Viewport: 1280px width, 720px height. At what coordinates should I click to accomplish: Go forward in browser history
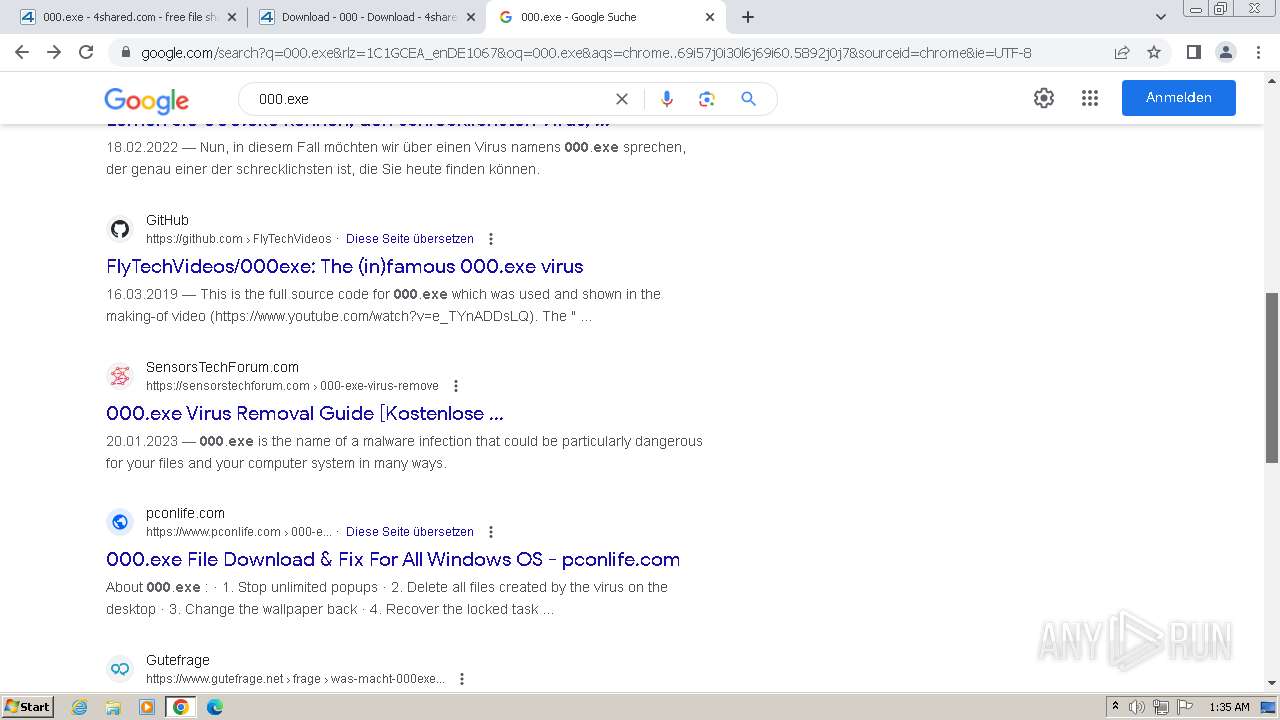(54, 52)
